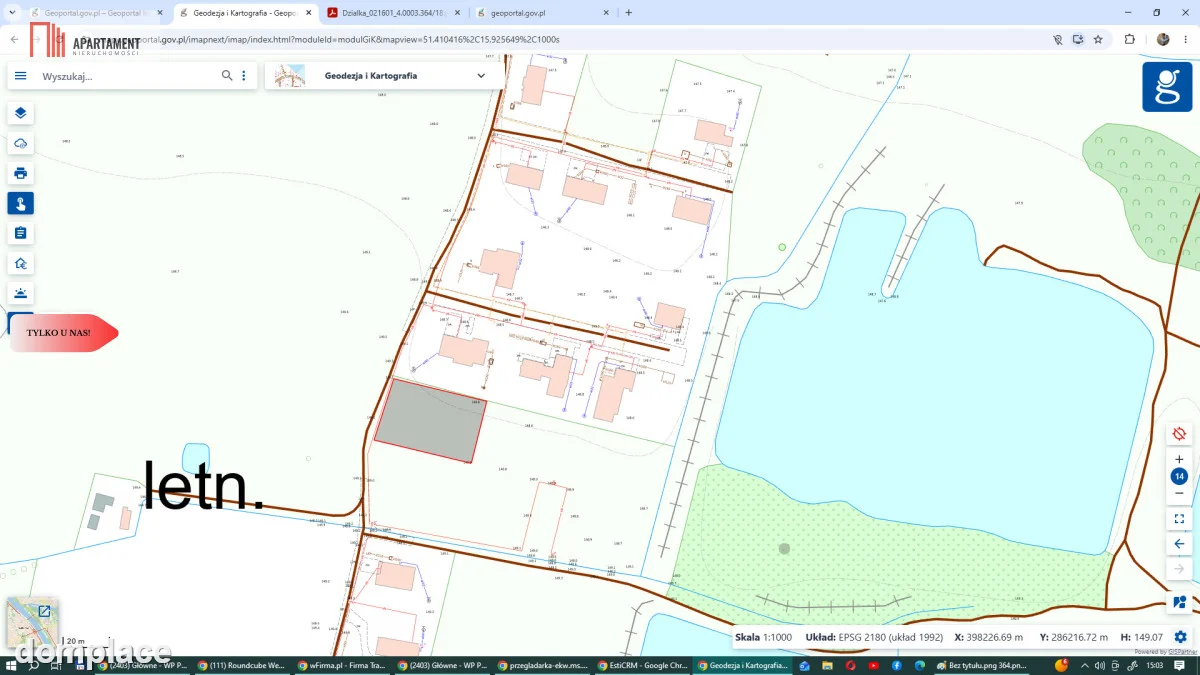Open the terrain profile tool
This screenshot has height=675, width=1200.
tap(20, 293)
